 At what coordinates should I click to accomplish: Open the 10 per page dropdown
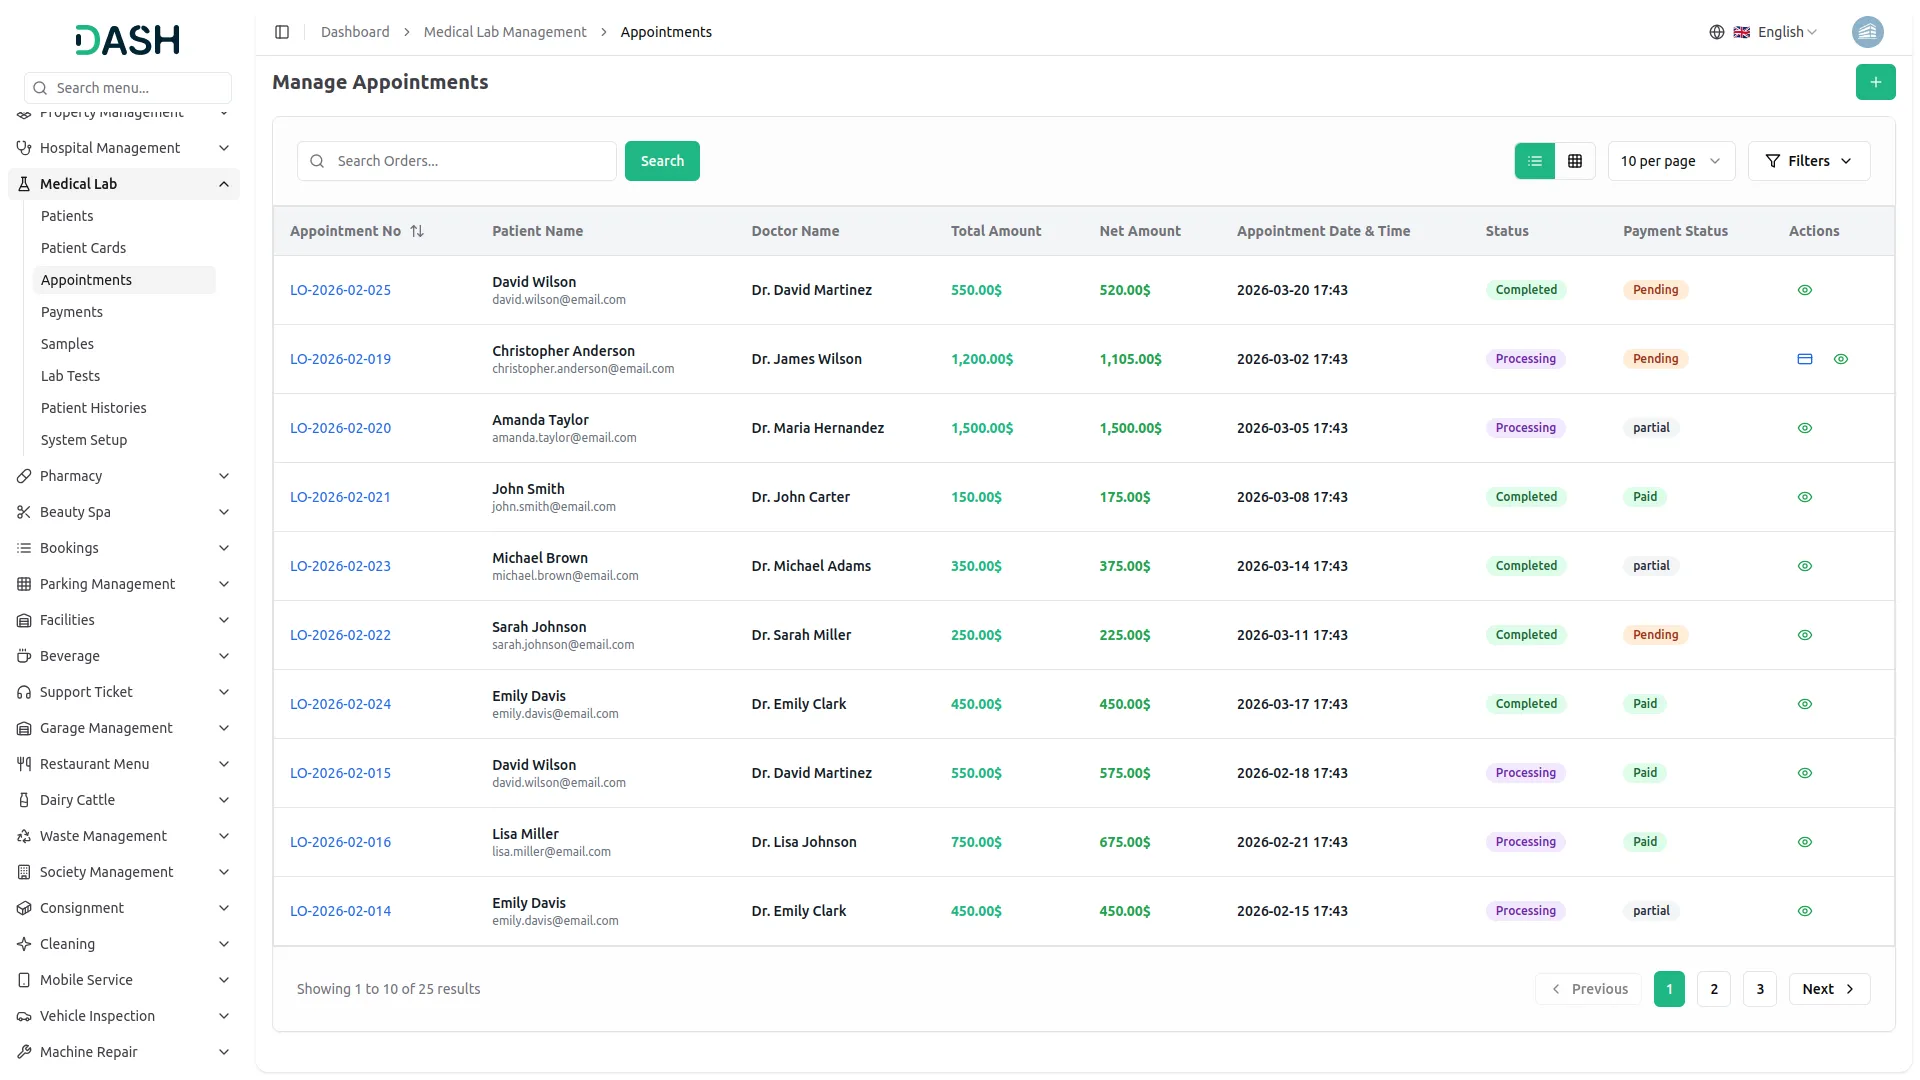[1670, 161]
